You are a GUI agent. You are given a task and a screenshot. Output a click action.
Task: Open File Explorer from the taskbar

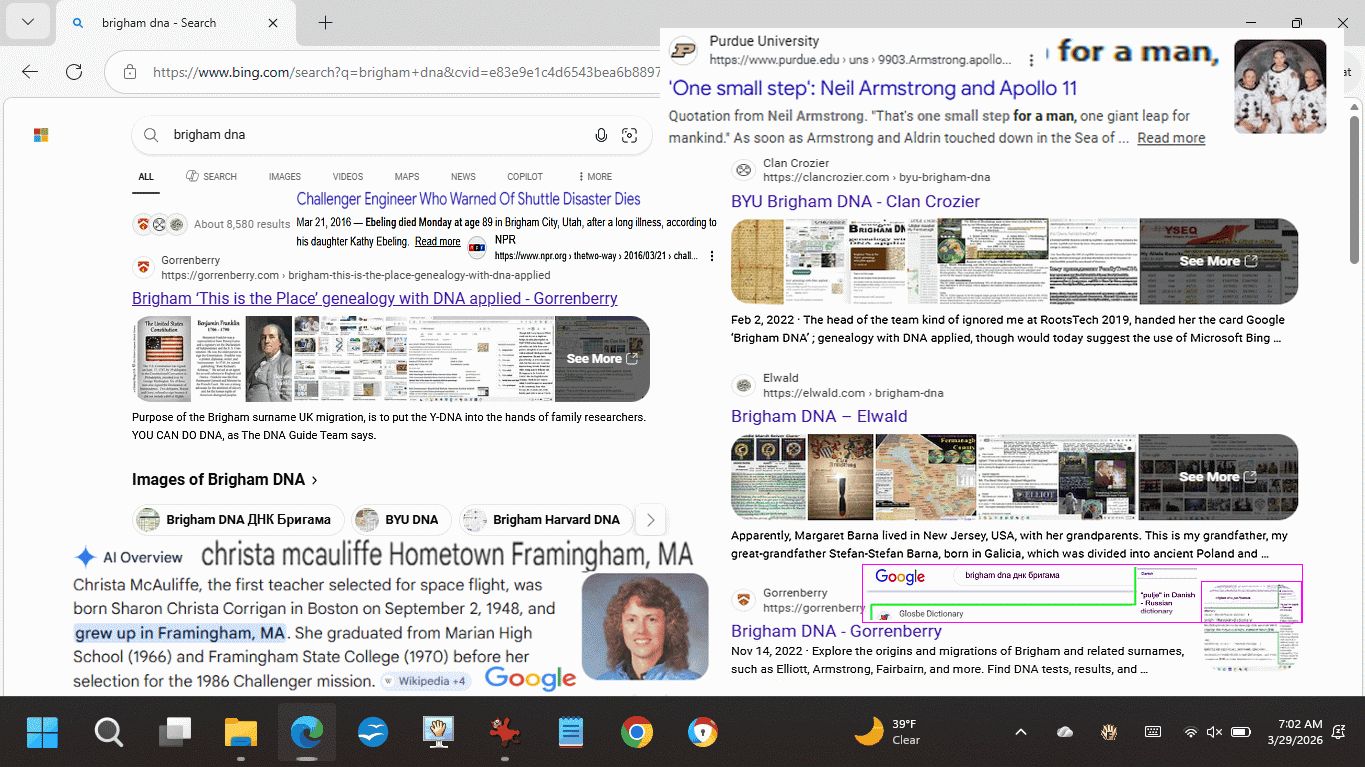(x=240, y=733)
